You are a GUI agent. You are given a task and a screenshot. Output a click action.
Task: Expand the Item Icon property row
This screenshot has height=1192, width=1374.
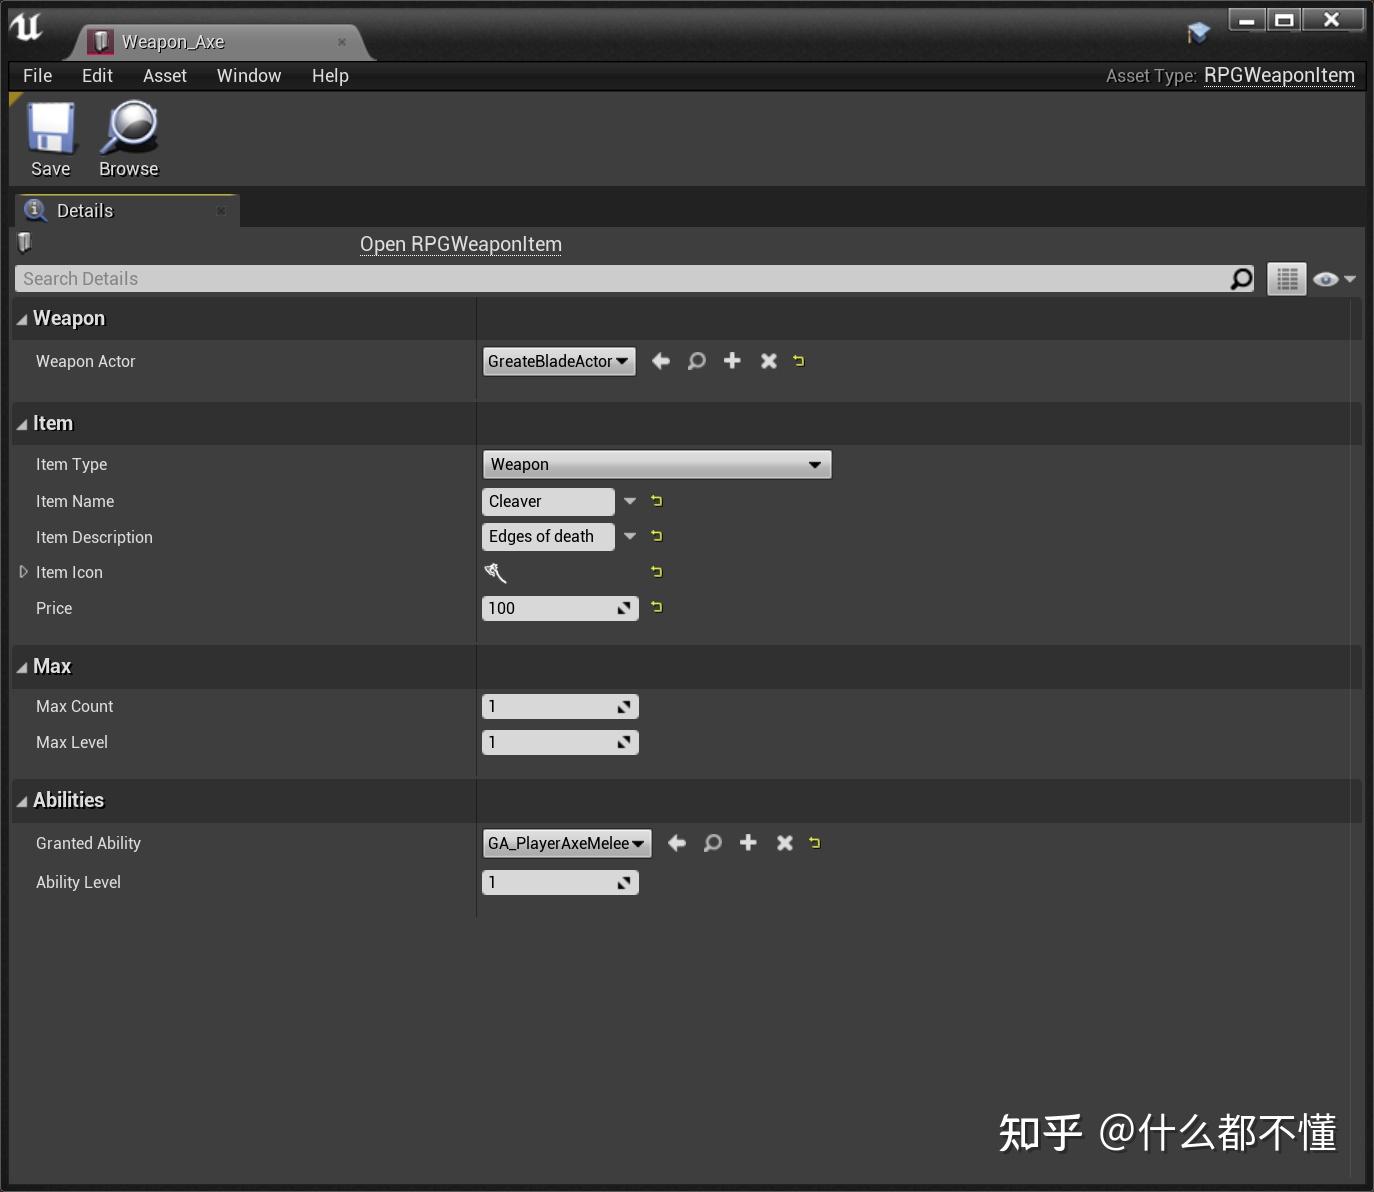(23, 572)
